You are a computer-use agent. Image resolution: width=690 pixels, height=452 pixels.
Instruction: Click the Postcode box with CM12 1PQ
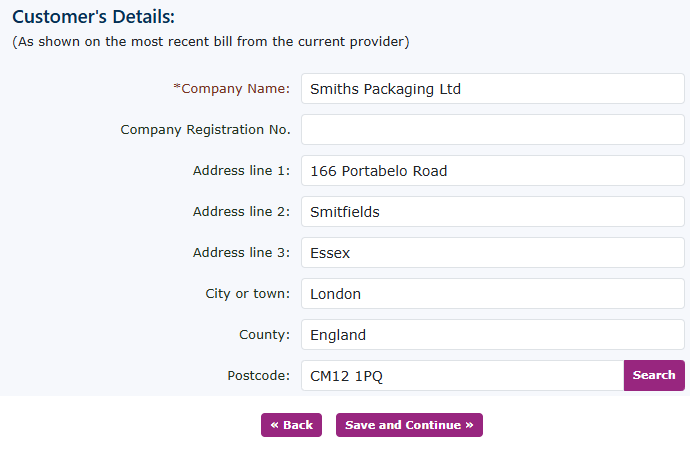(462, 375)
